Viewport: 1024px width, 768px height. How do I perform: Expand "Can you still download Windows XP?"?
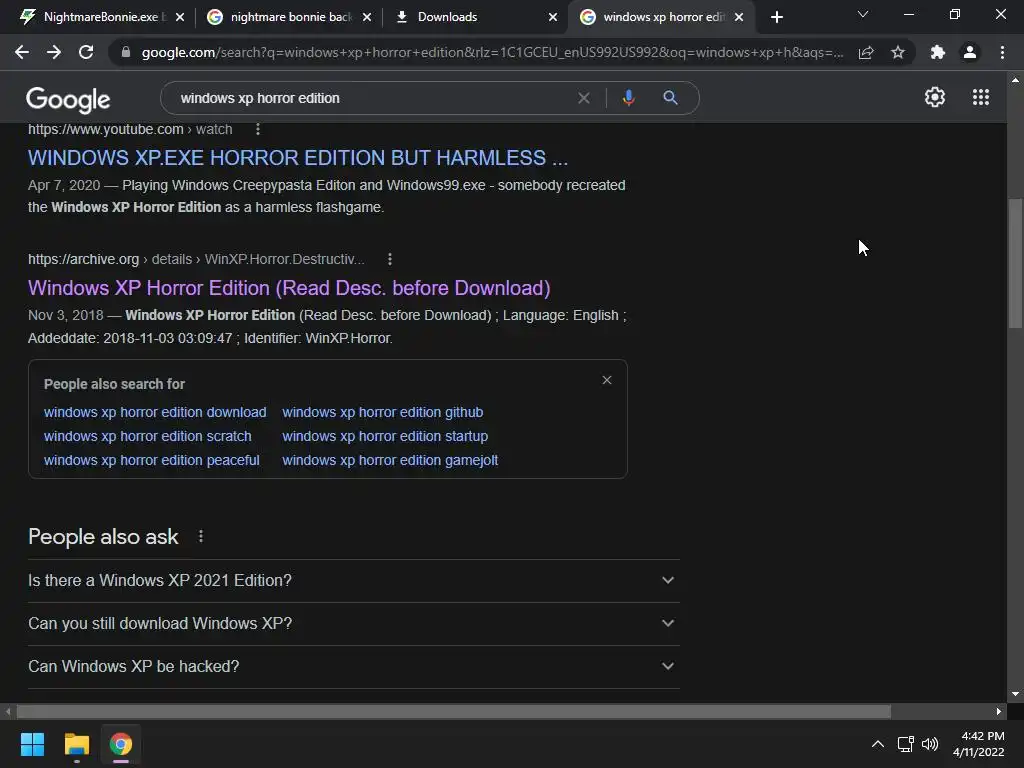pyautogui.click(x=354, y=624)
